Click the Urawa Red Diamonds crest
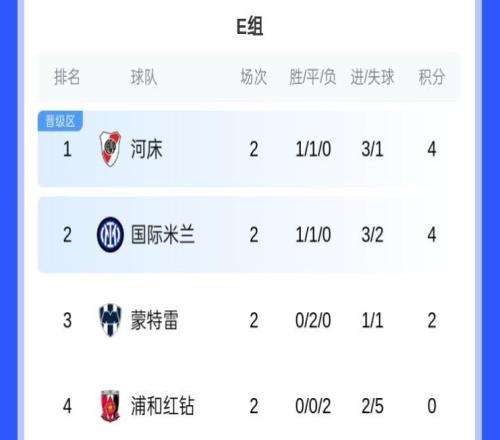The image size is (500, 440). click(110, 406)
